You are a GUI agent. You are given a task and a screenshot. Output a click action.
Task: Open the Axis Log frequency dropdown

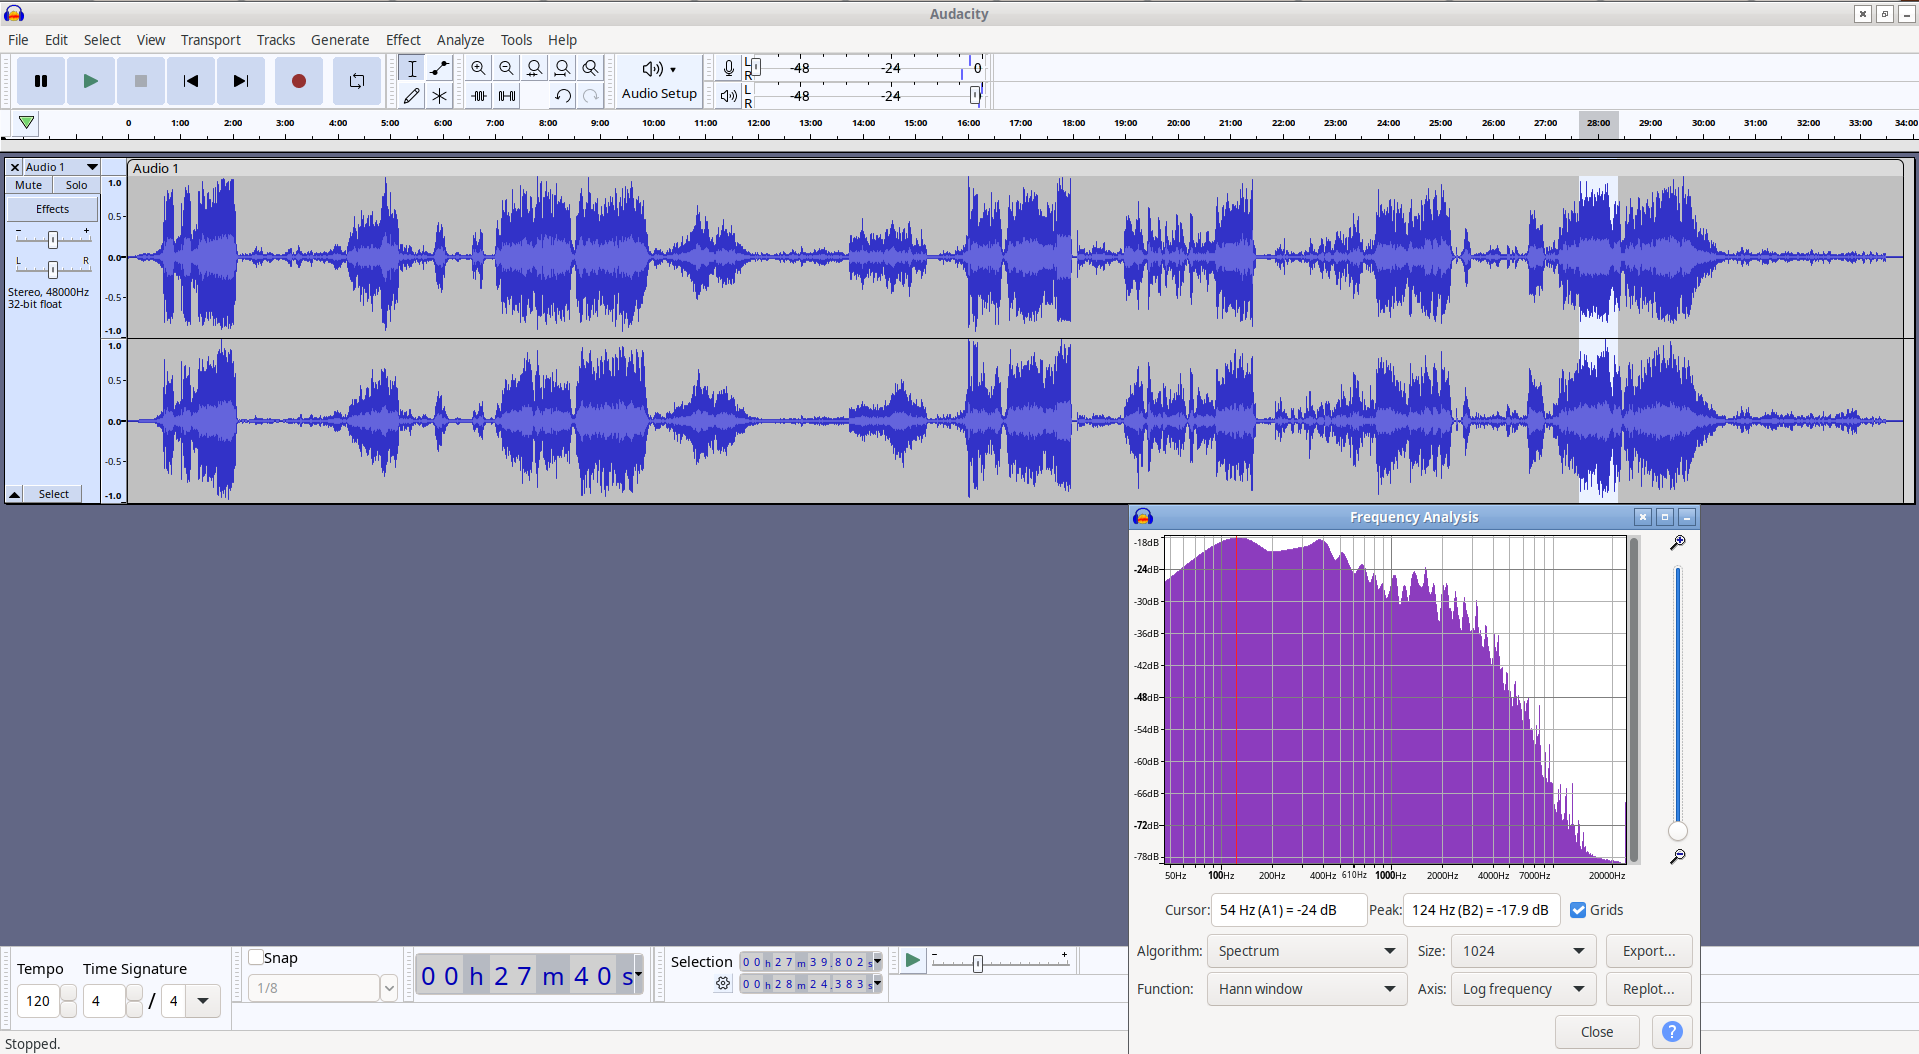click(1523, 989)
